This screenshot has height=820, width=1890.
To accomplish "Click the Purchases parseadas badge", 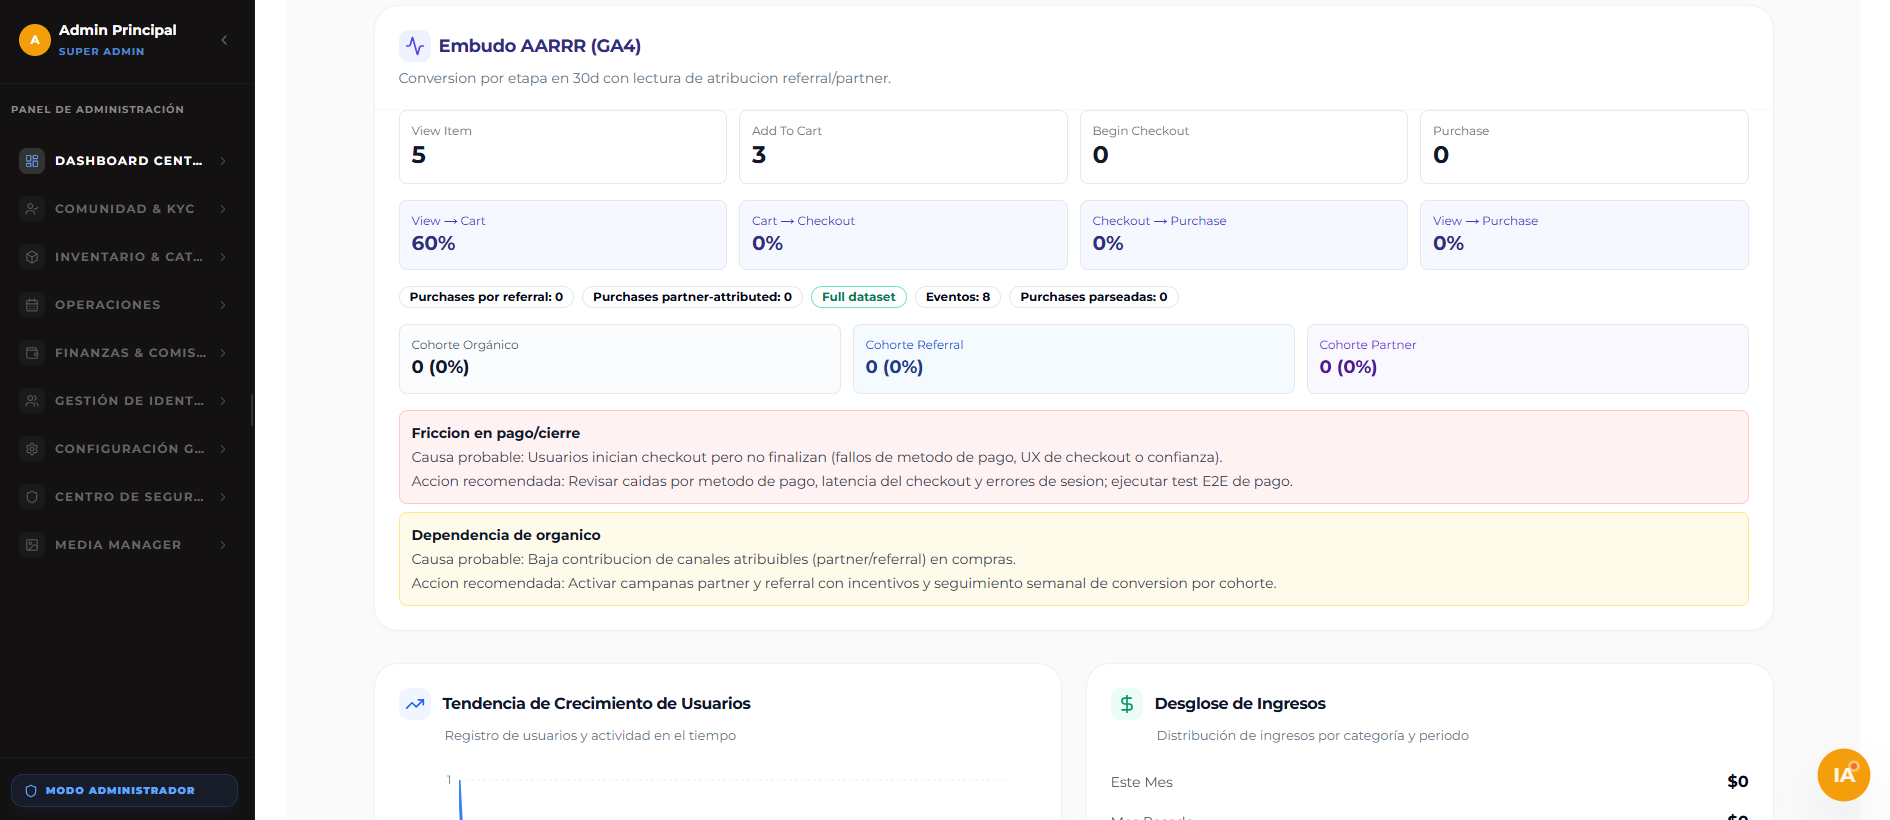I will coord(1094,297).
